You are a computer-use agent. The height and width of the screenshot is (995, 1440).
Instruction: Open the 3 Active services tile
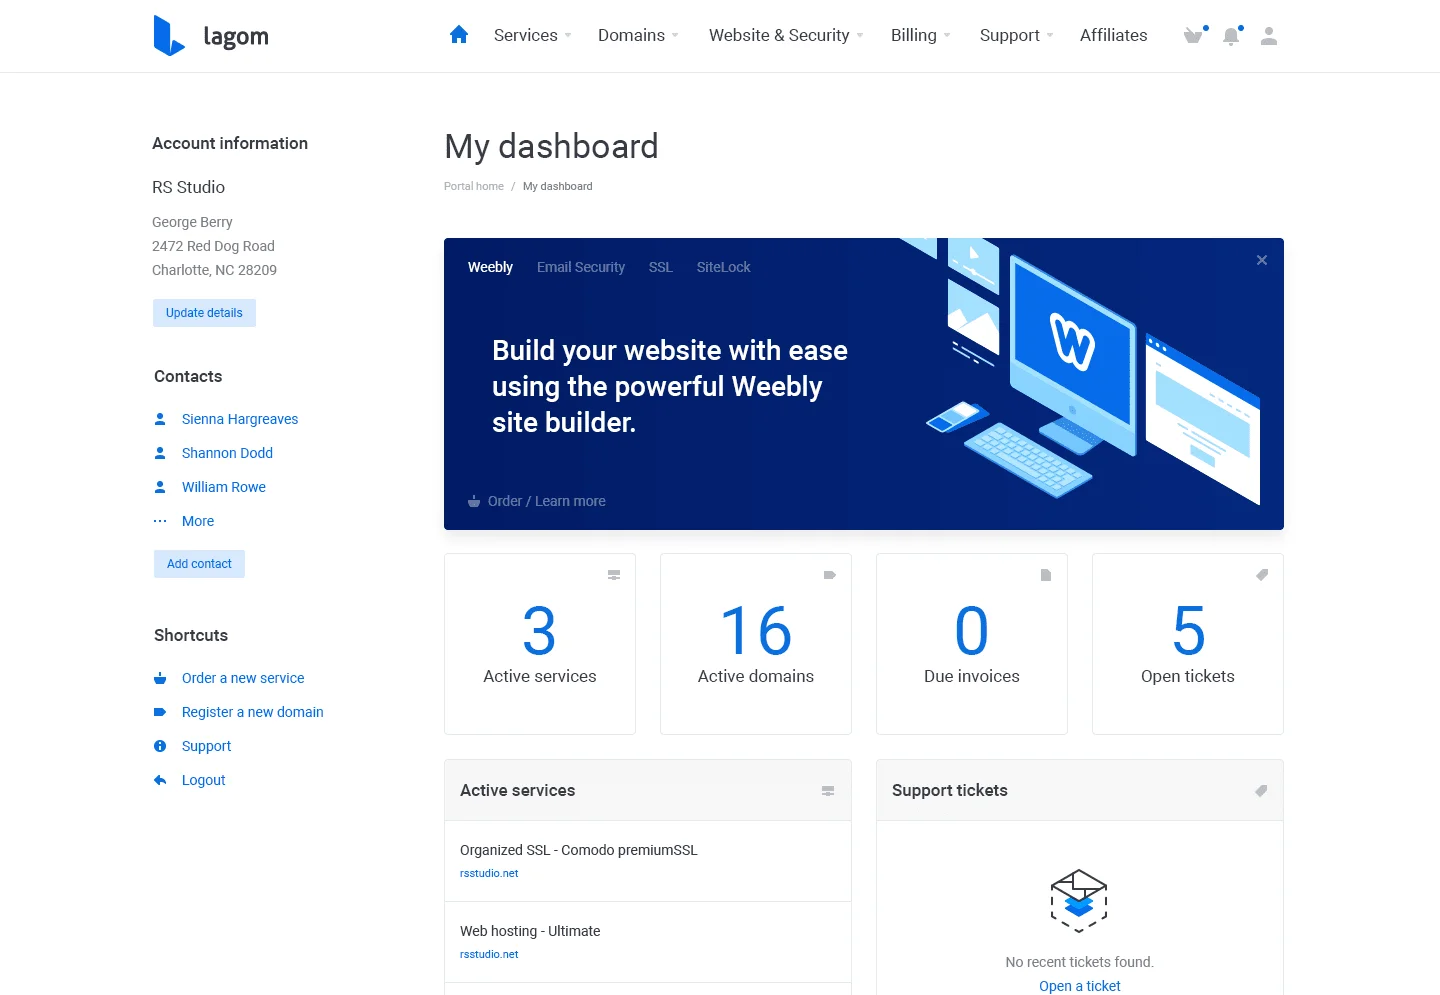coord(540,644)
